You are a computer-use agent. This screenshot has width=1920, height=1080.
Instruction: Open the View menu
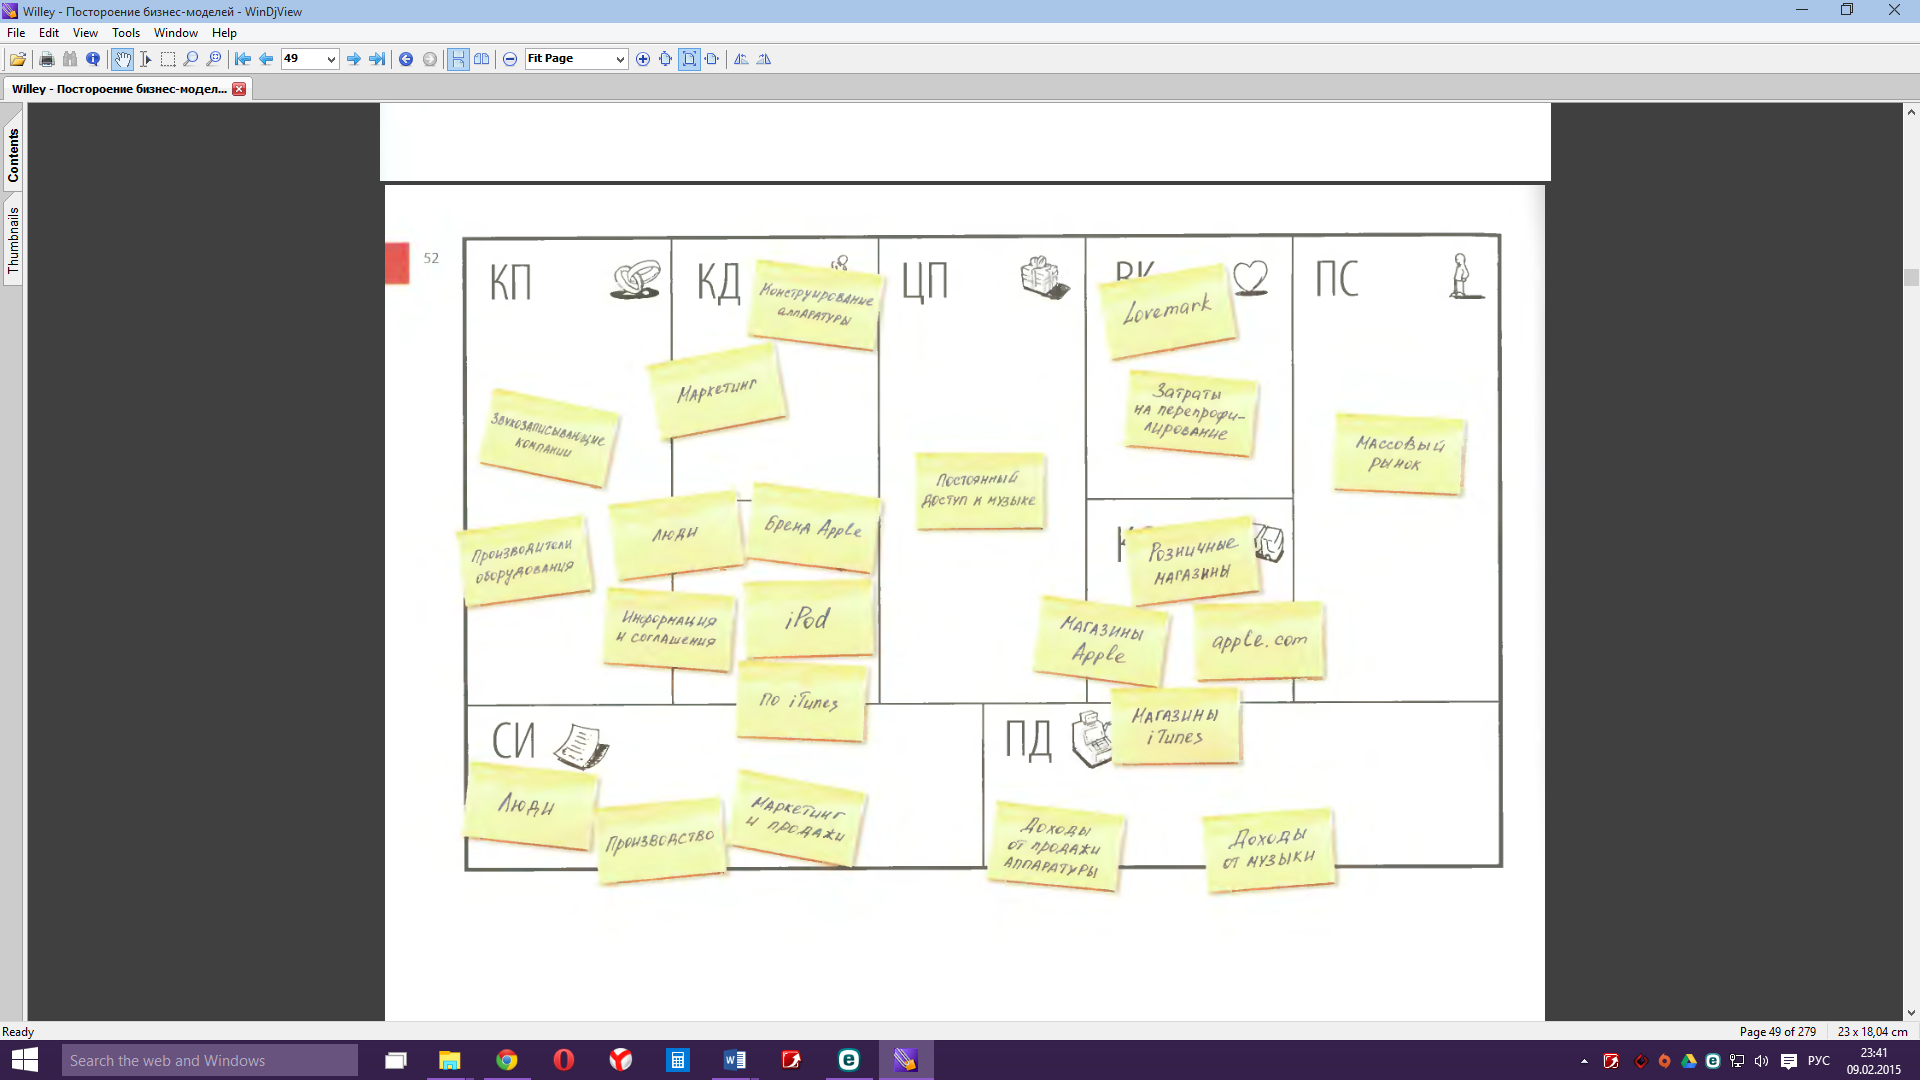point(85,33)
